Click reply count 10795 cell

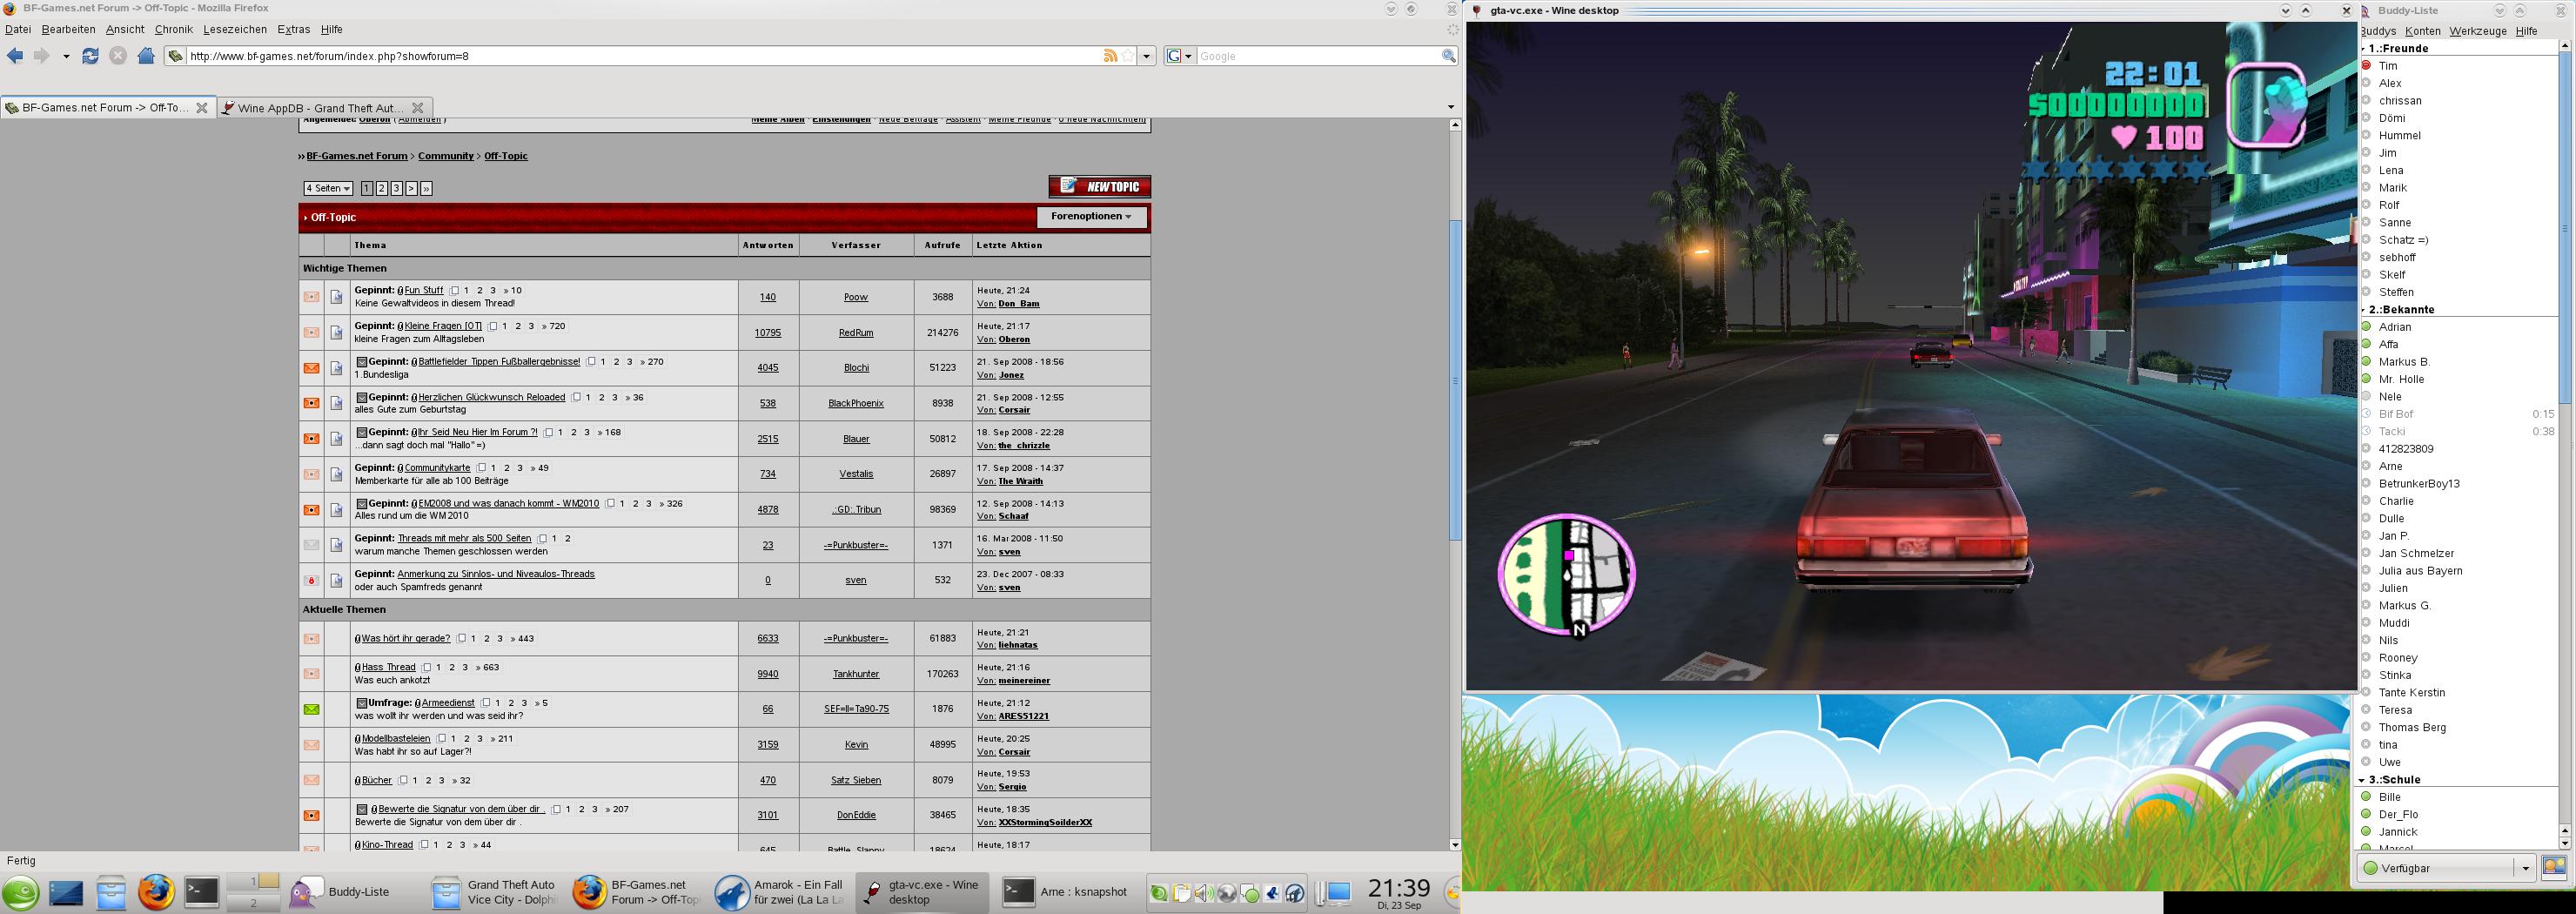tap(768, 333)
